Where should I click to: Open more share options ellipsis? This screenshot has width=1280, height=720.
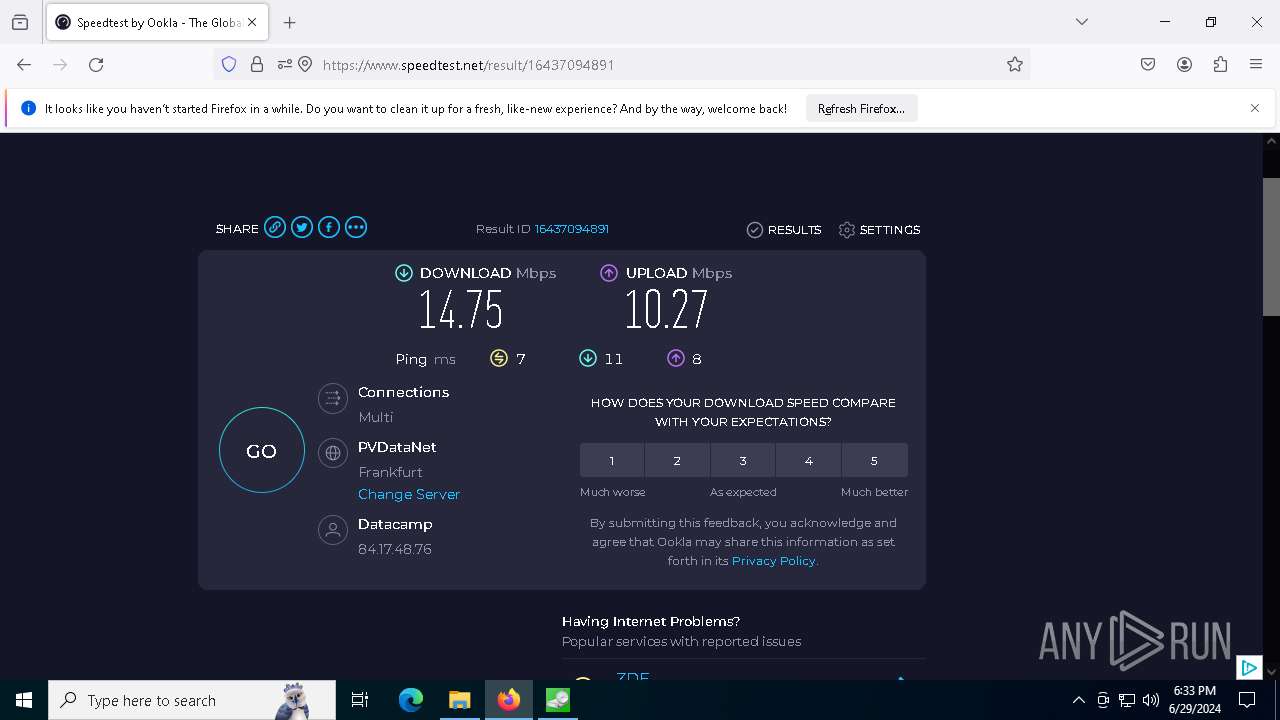point(356,228)
